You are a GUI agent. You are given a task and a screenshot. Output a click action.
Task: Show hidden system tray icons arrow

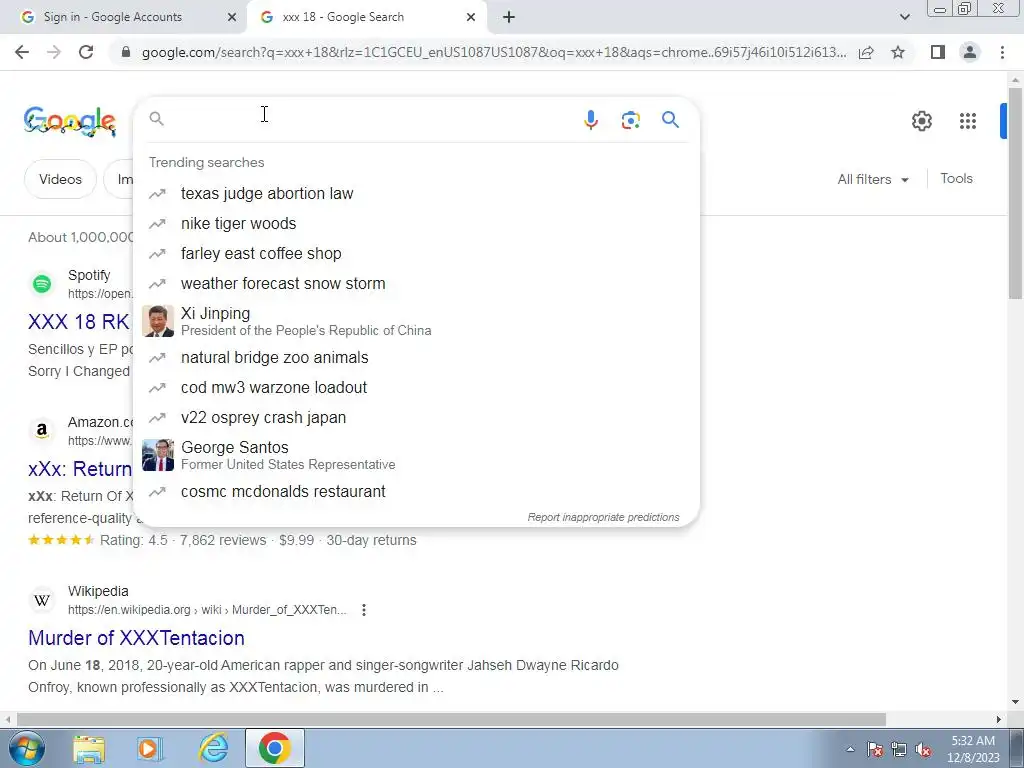[x=850, y=749]
